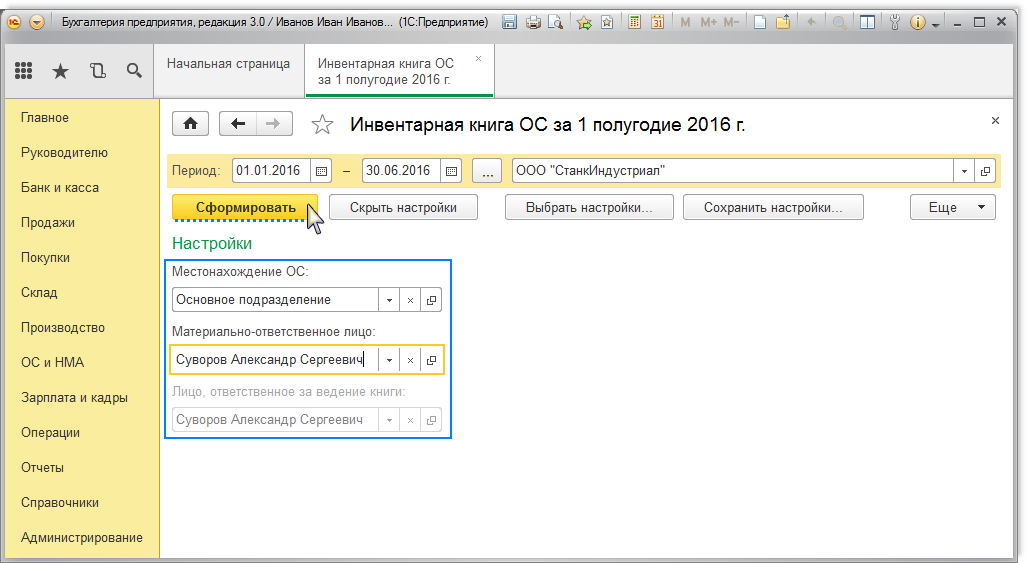Click organization field ООО "СтанкИндустриал"
This screenshot has width=1027, height=563.
click(x=732, y=171)
